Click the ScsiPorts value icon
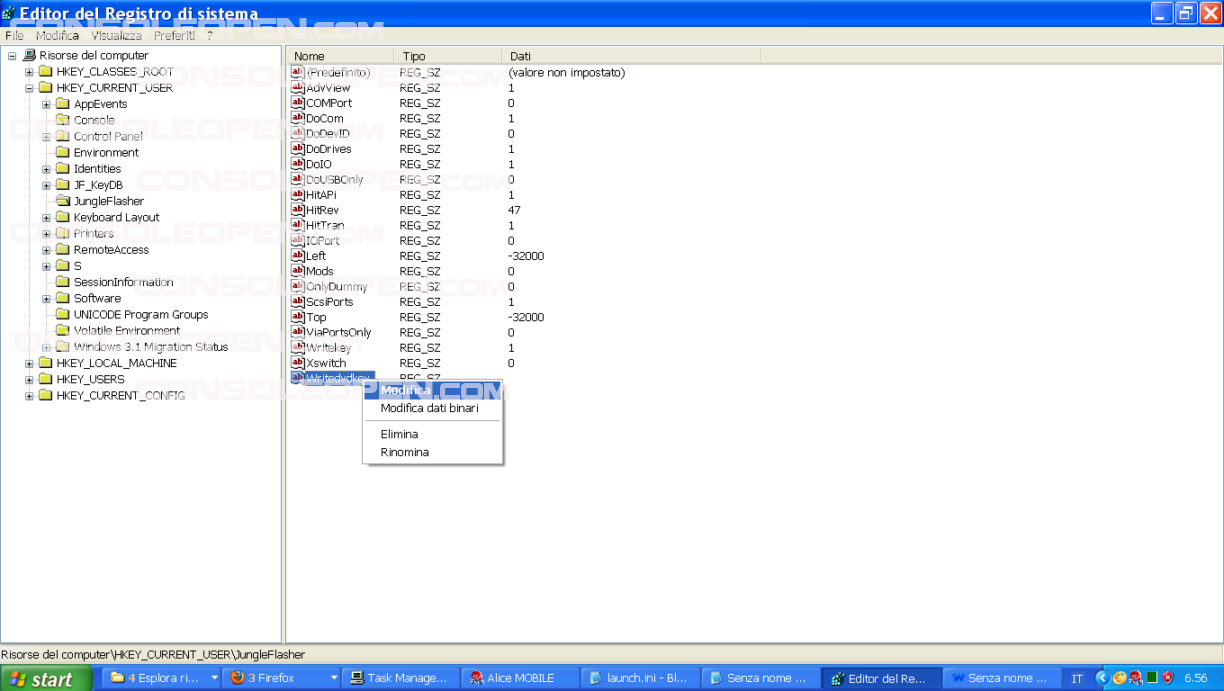The height and width of the screenshot is (691, 1224). click(x=297, y=302)
